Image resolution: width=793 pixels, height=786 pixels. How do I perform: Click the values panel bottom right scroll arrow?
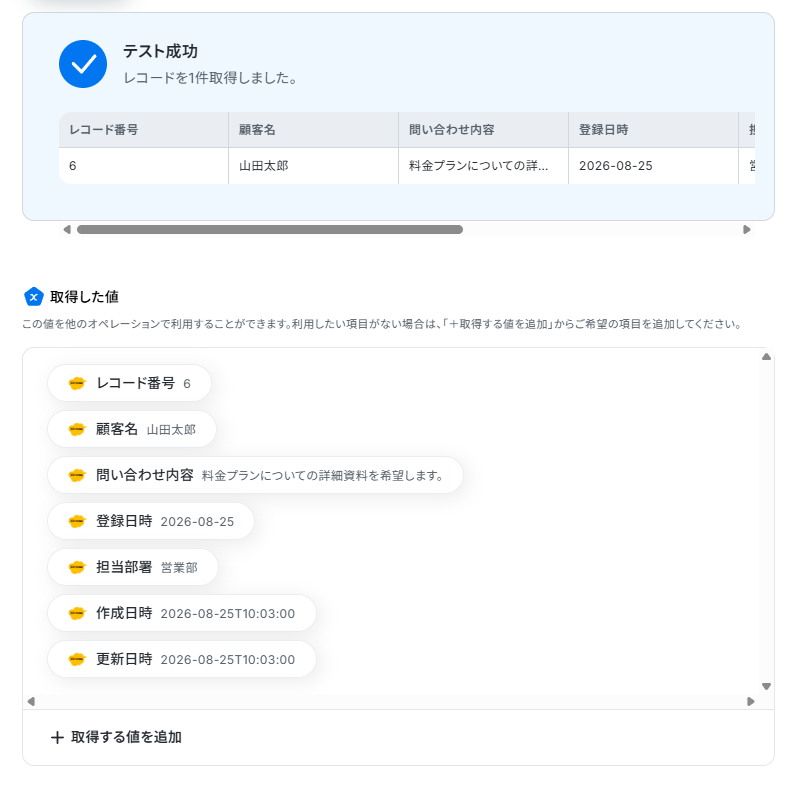(x=751, y=702)
